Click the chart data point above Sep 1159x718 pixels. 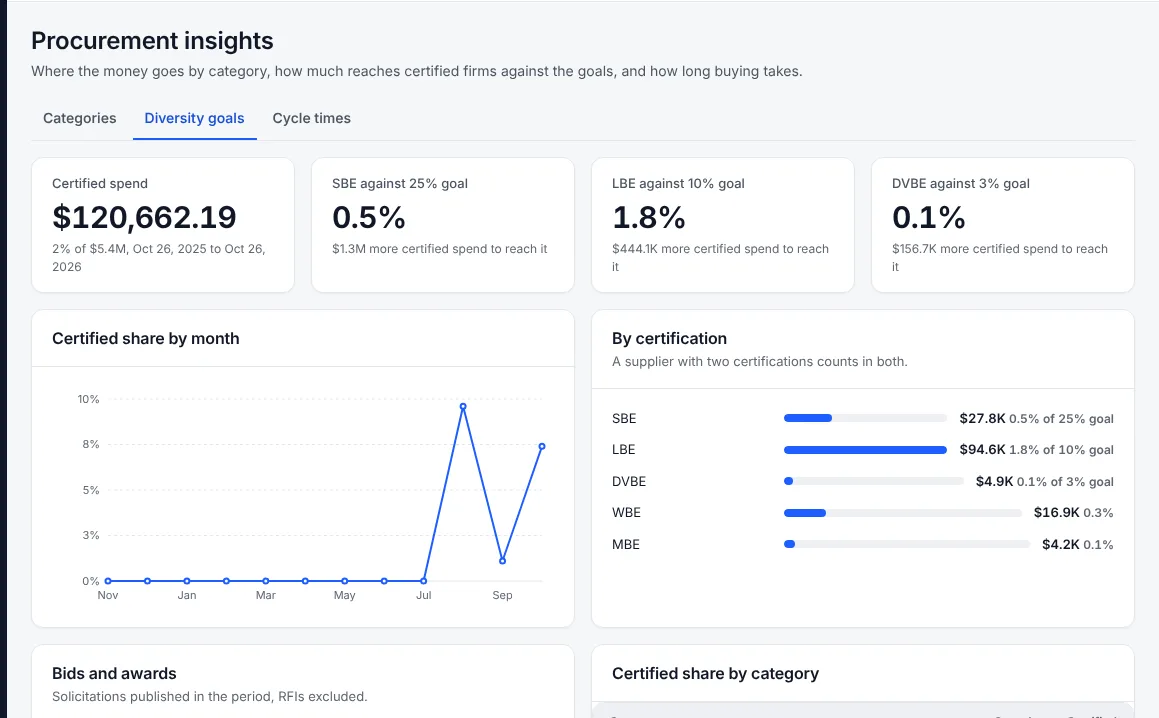503,560
